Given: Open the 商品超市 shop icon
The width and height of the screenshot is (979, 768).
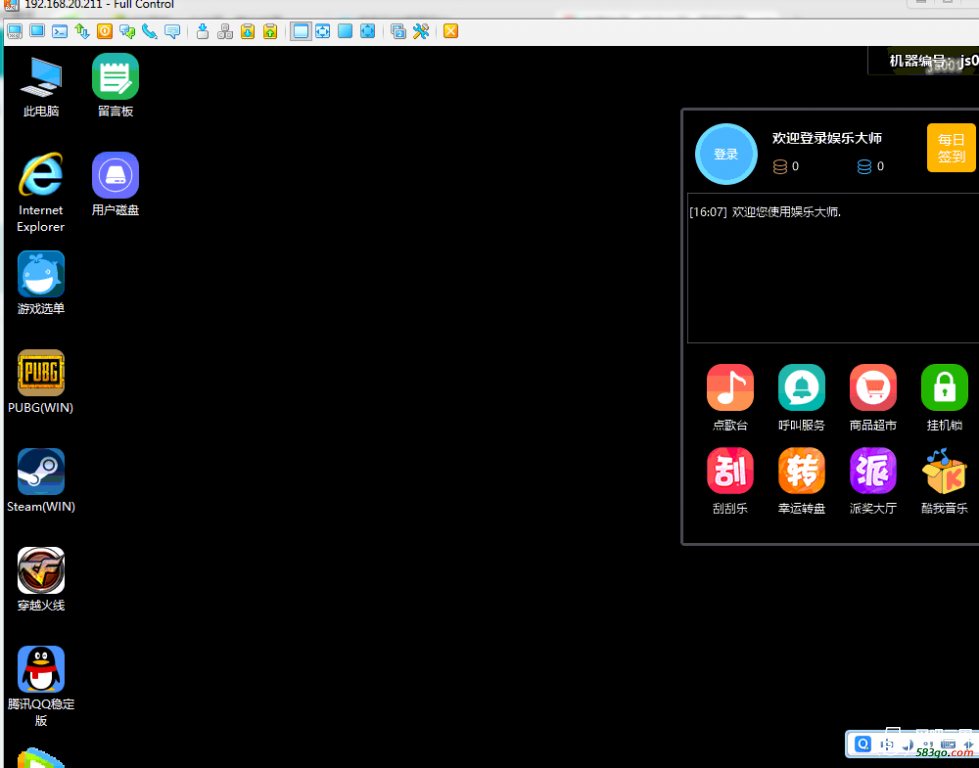Looking at the screenshot, I should coord(873,388).
